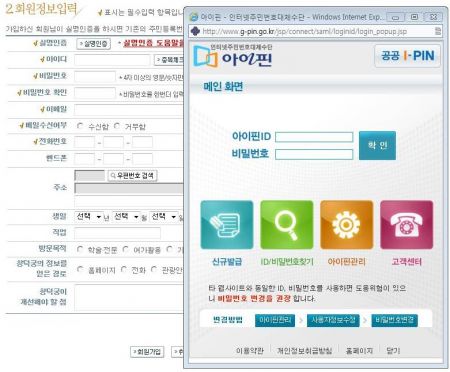Focus the middle 전화번호 box
The height and width of the screenshot is (372, 450).
(113, 142)
